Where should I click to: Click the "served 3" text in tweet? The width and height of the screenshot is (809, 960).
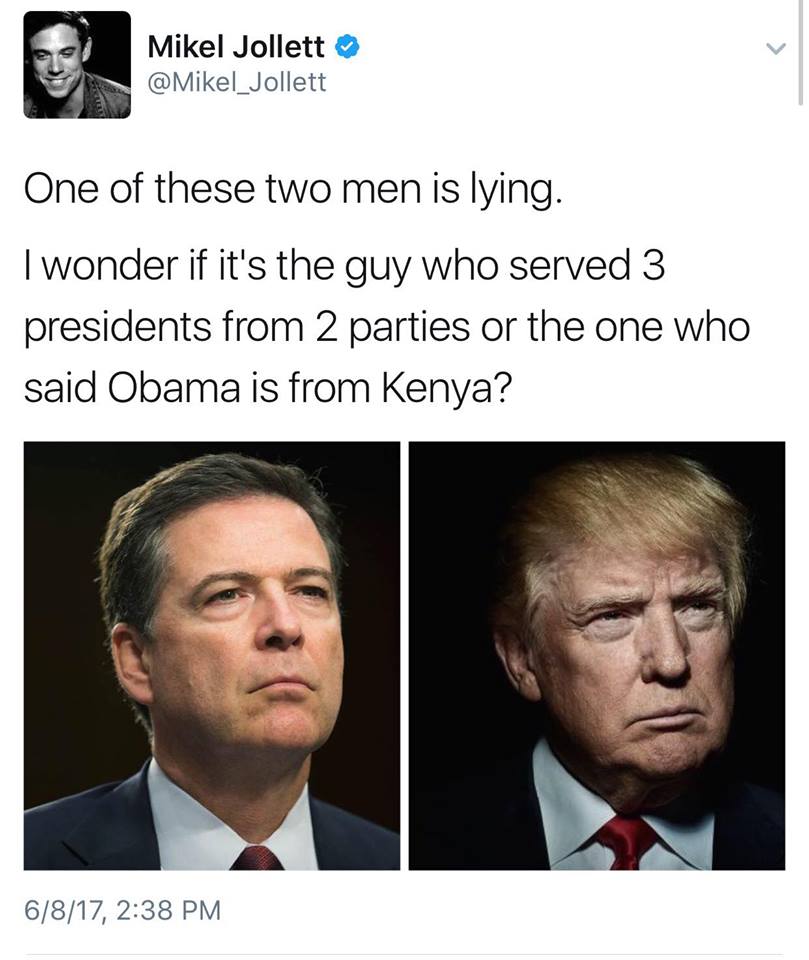pyautogui.click(x=587, y=265)
